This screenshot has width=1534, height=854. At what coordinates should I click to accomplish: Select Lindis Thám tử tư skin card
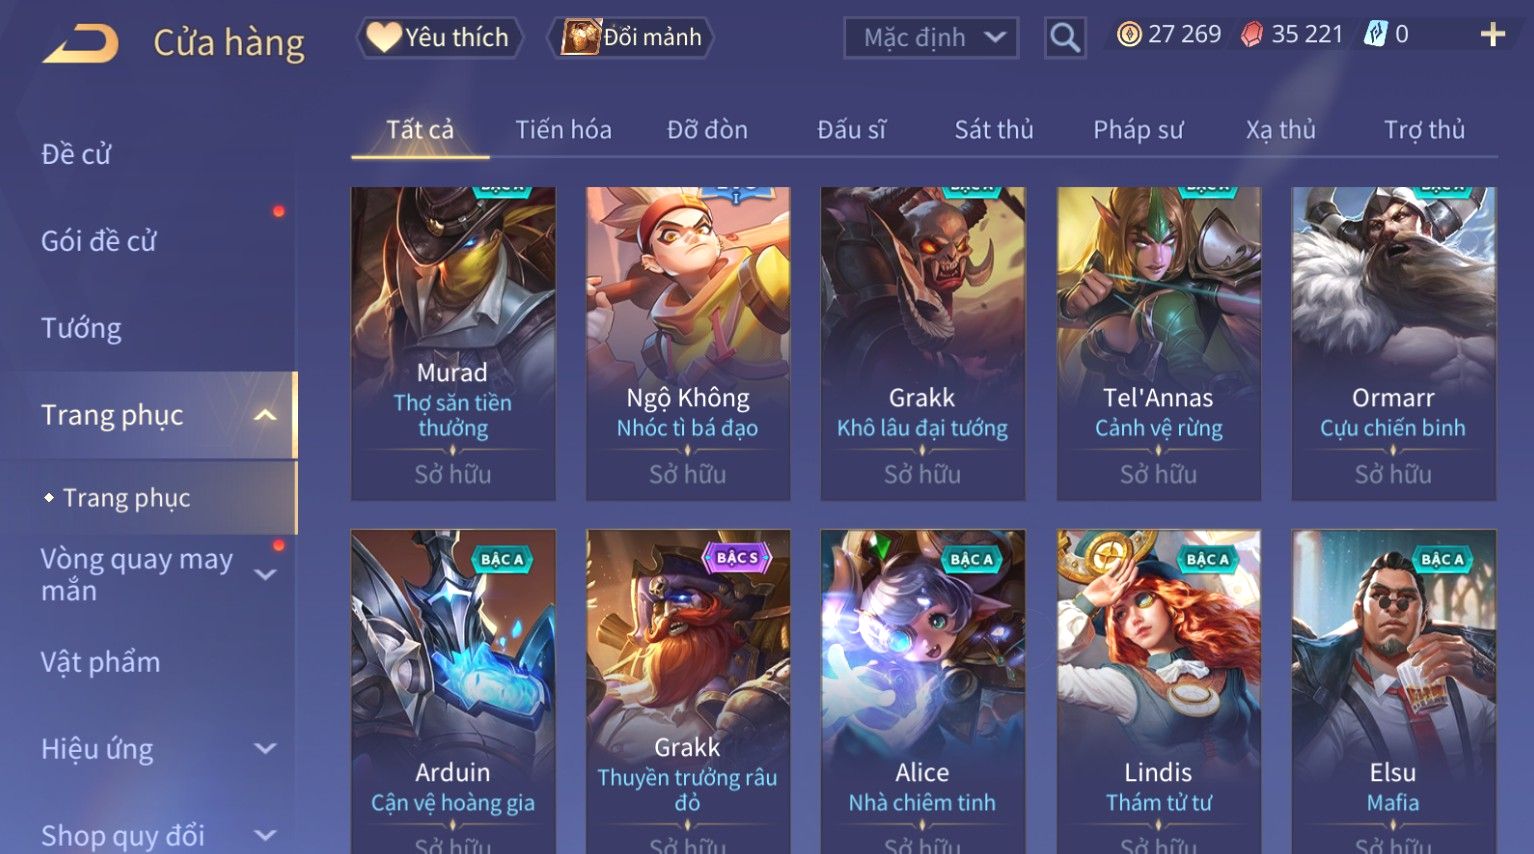(1158, 690)
